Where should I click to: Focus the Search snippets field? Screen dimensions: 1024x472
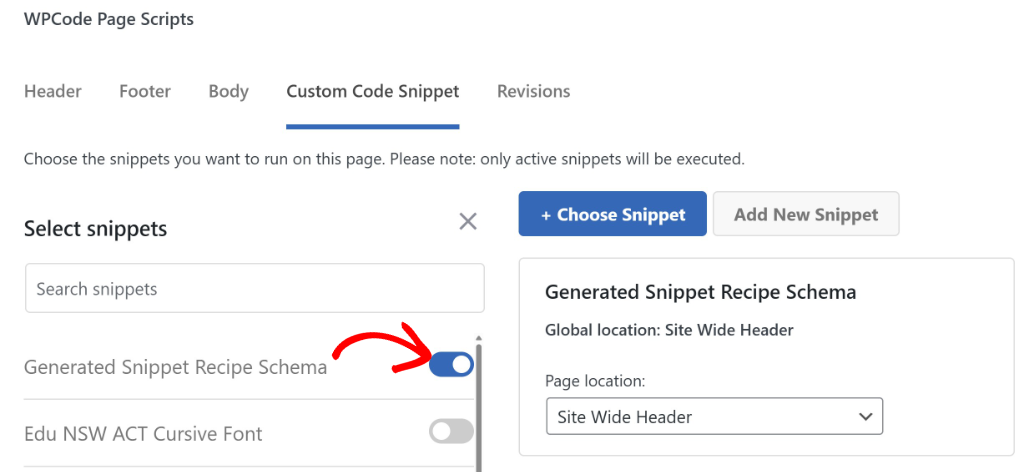click(x=254, y=289)
